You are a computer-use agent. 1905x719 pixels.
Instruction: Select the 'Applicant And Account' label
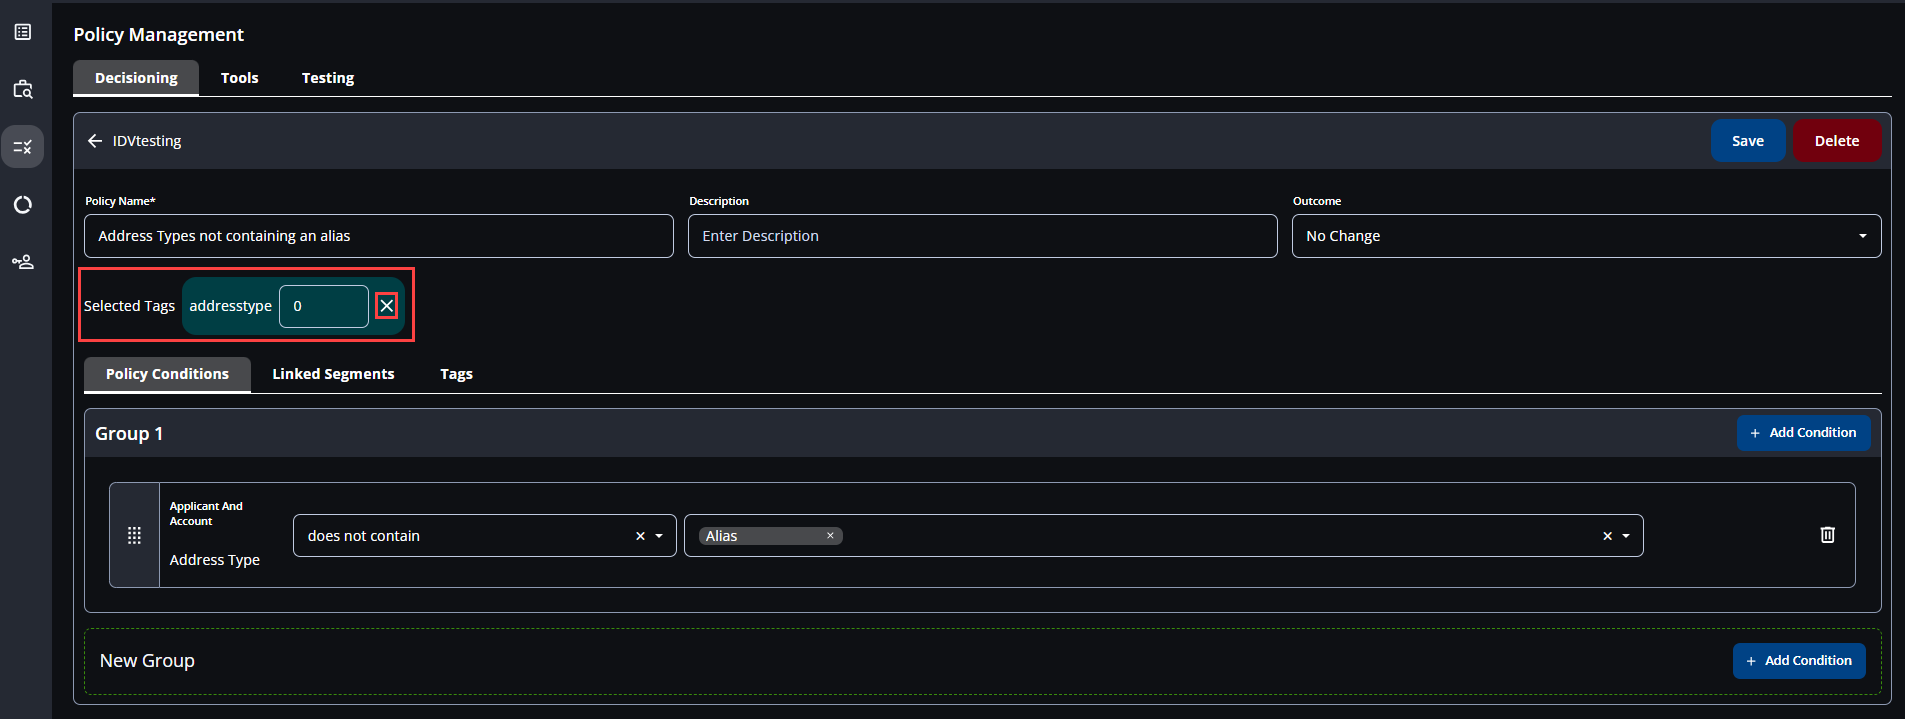tap(206, 514)
